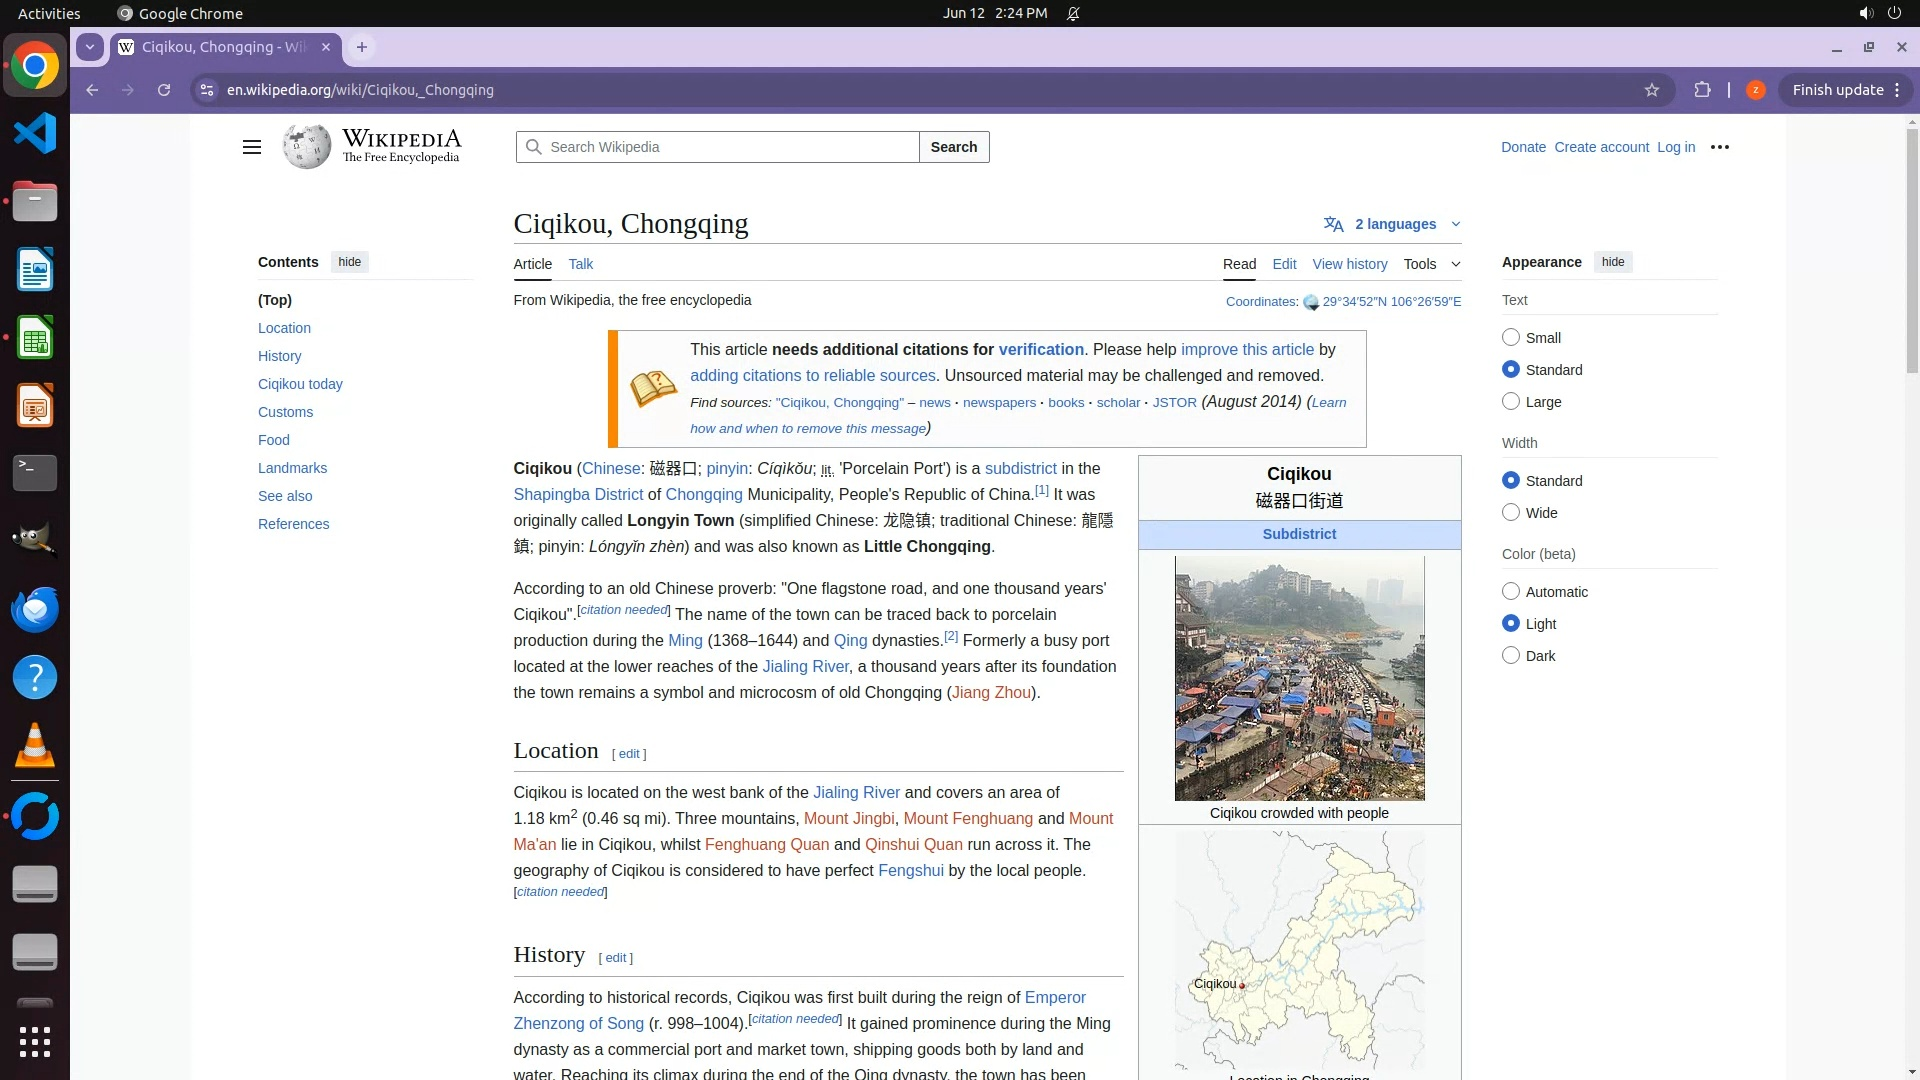Bookmark this page with the star icon
Viewport: 1920px width, 1080px height.
pyautogui.click(x=1652, y=90)
